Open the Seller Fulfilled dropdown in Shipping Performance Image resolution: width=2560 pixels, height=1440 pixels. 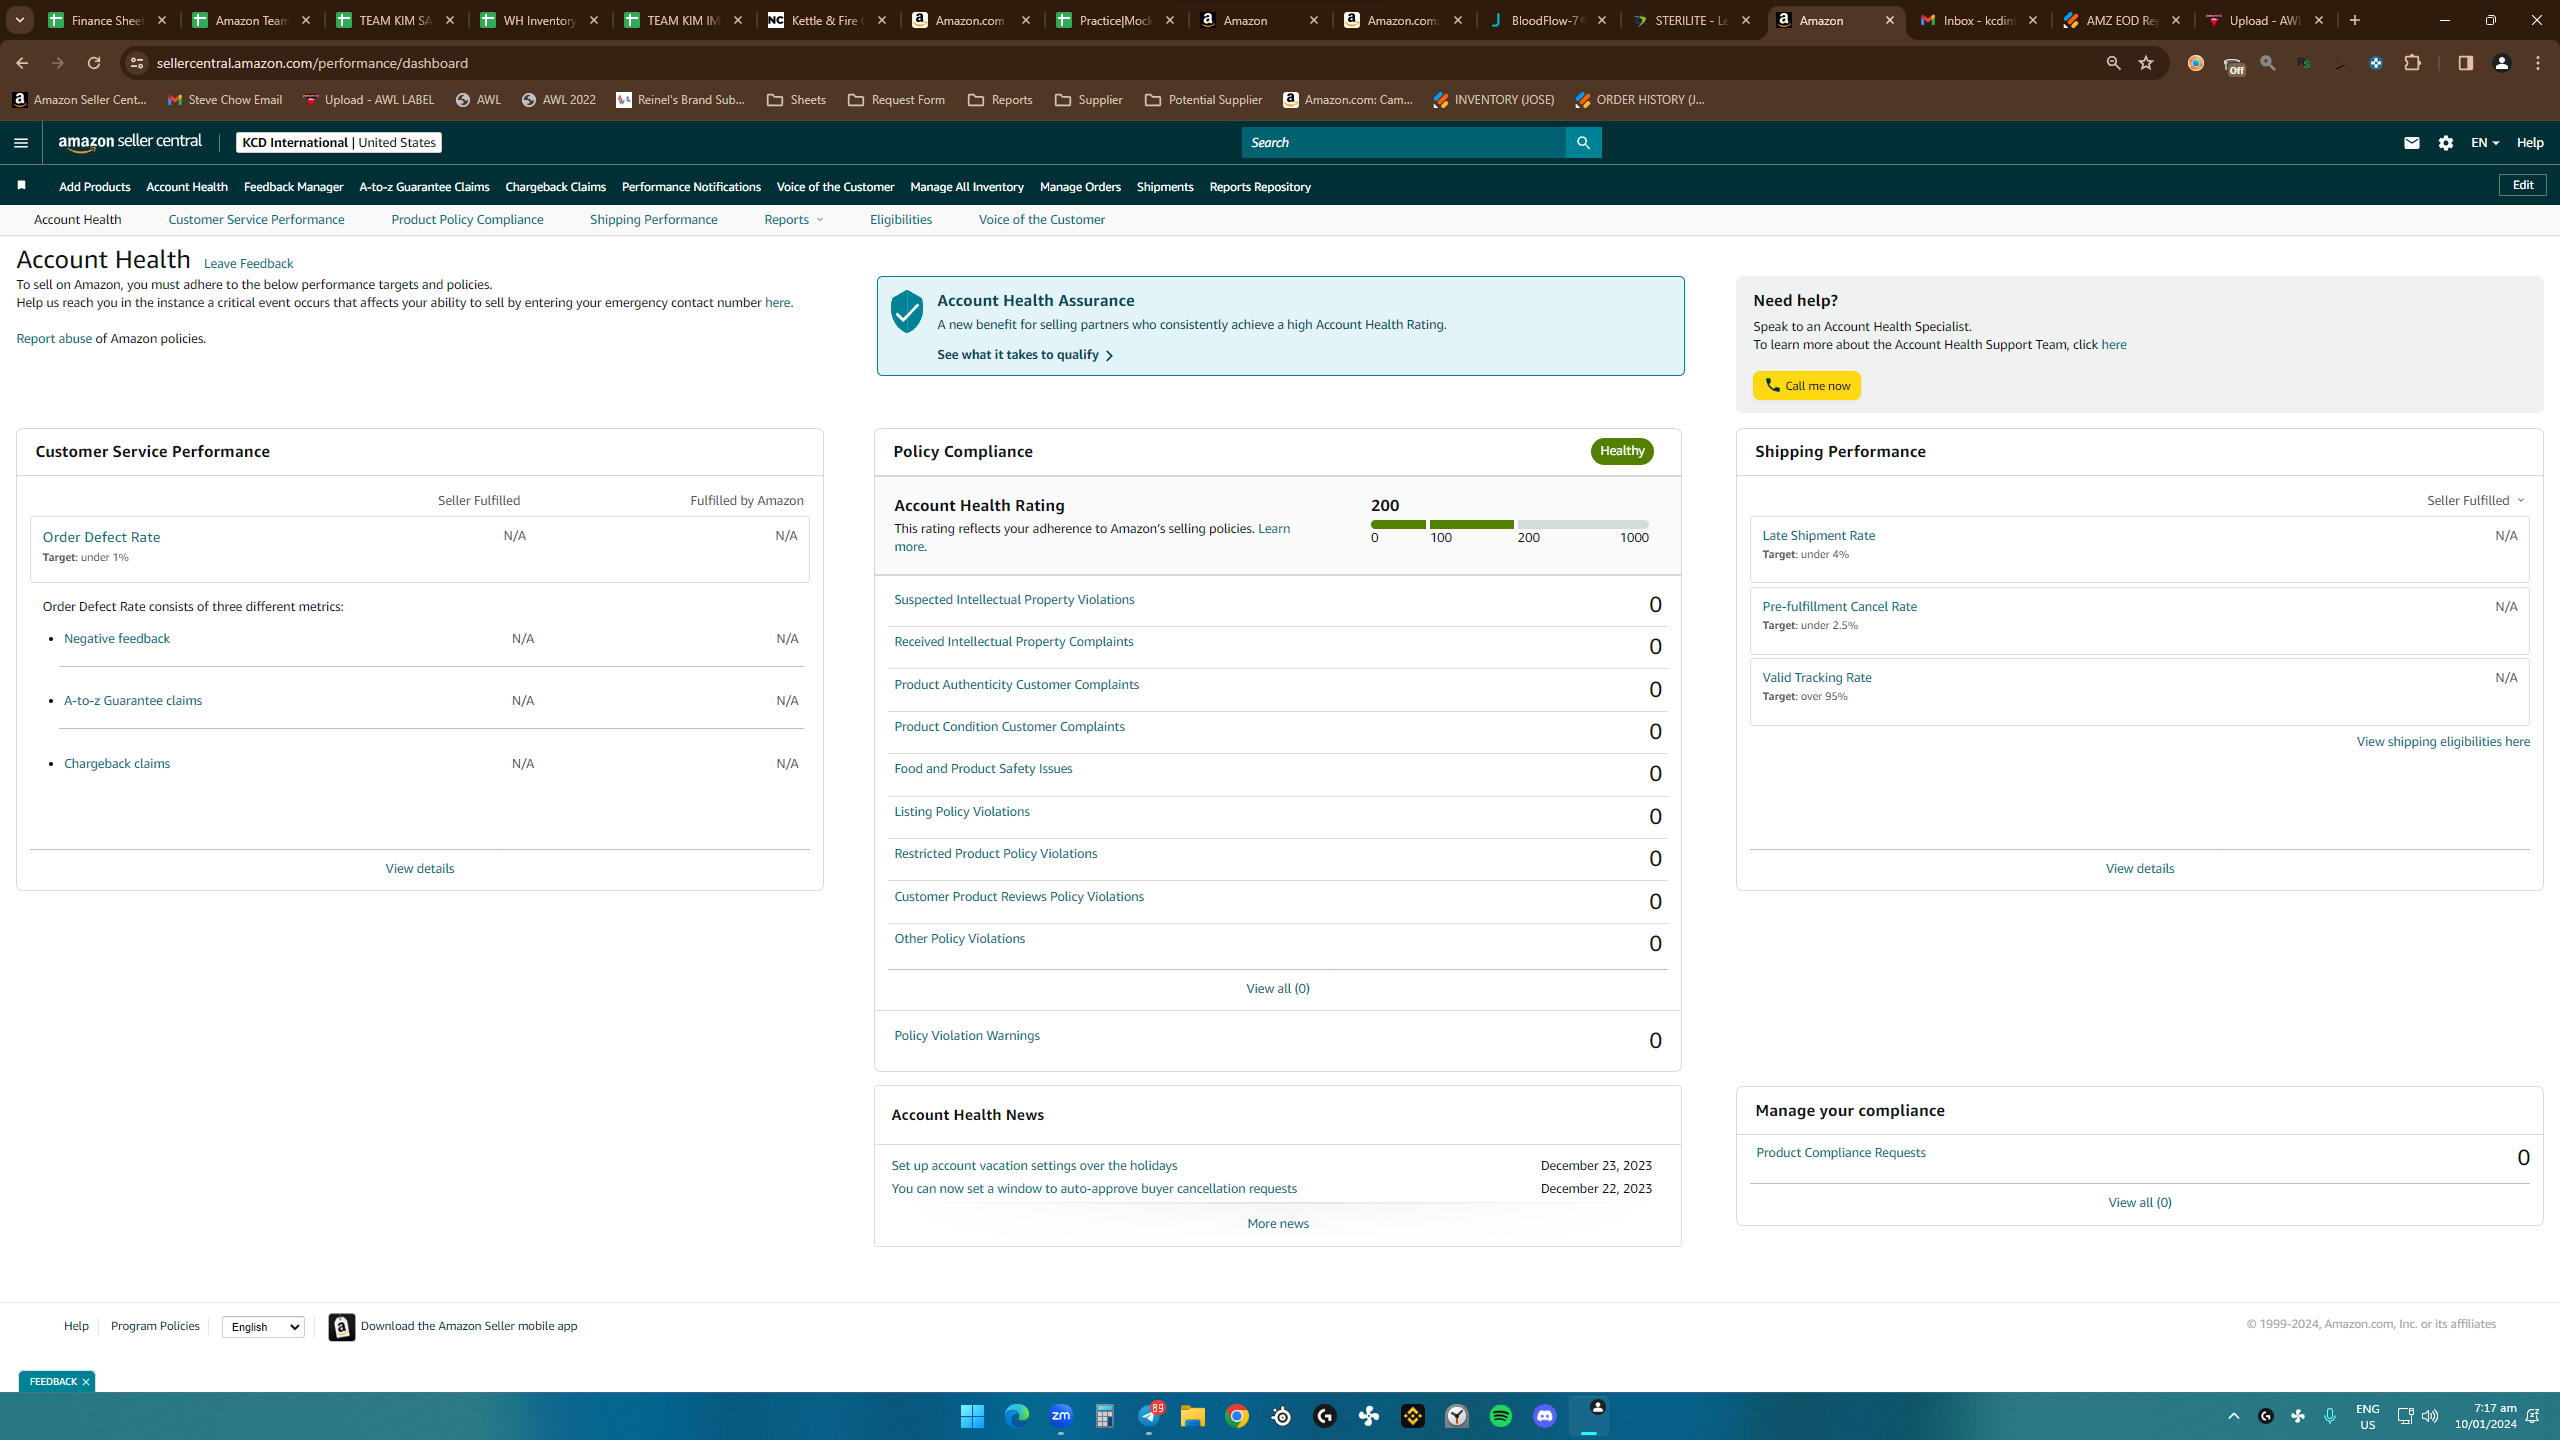[x=2475, y=500]
